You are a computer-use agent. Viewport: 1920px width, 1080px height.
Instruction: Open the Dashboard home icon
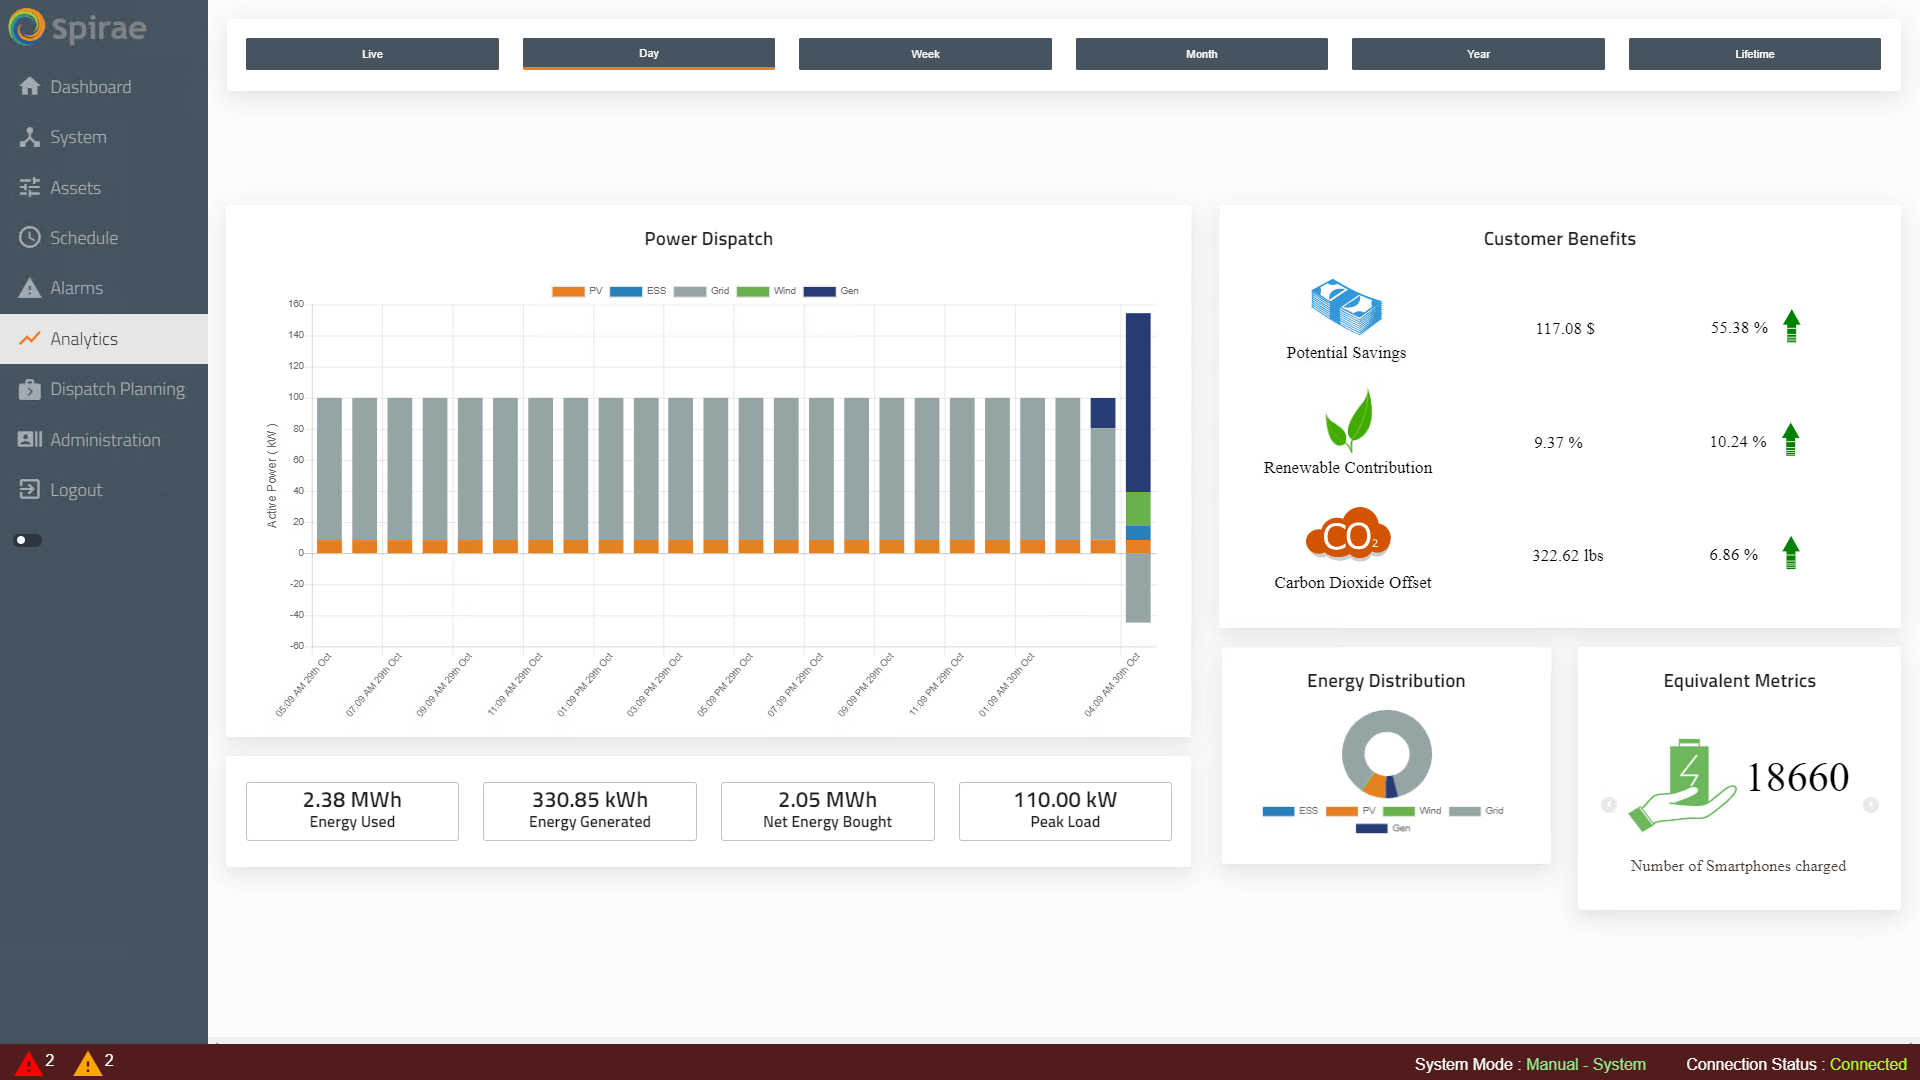30,87
